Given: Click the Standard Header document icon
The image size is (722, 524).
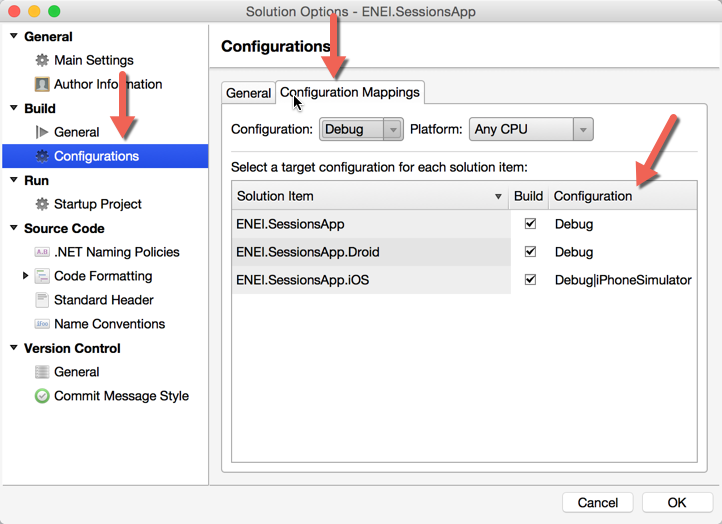Looking at the screenshot, I should click(42, 300).
